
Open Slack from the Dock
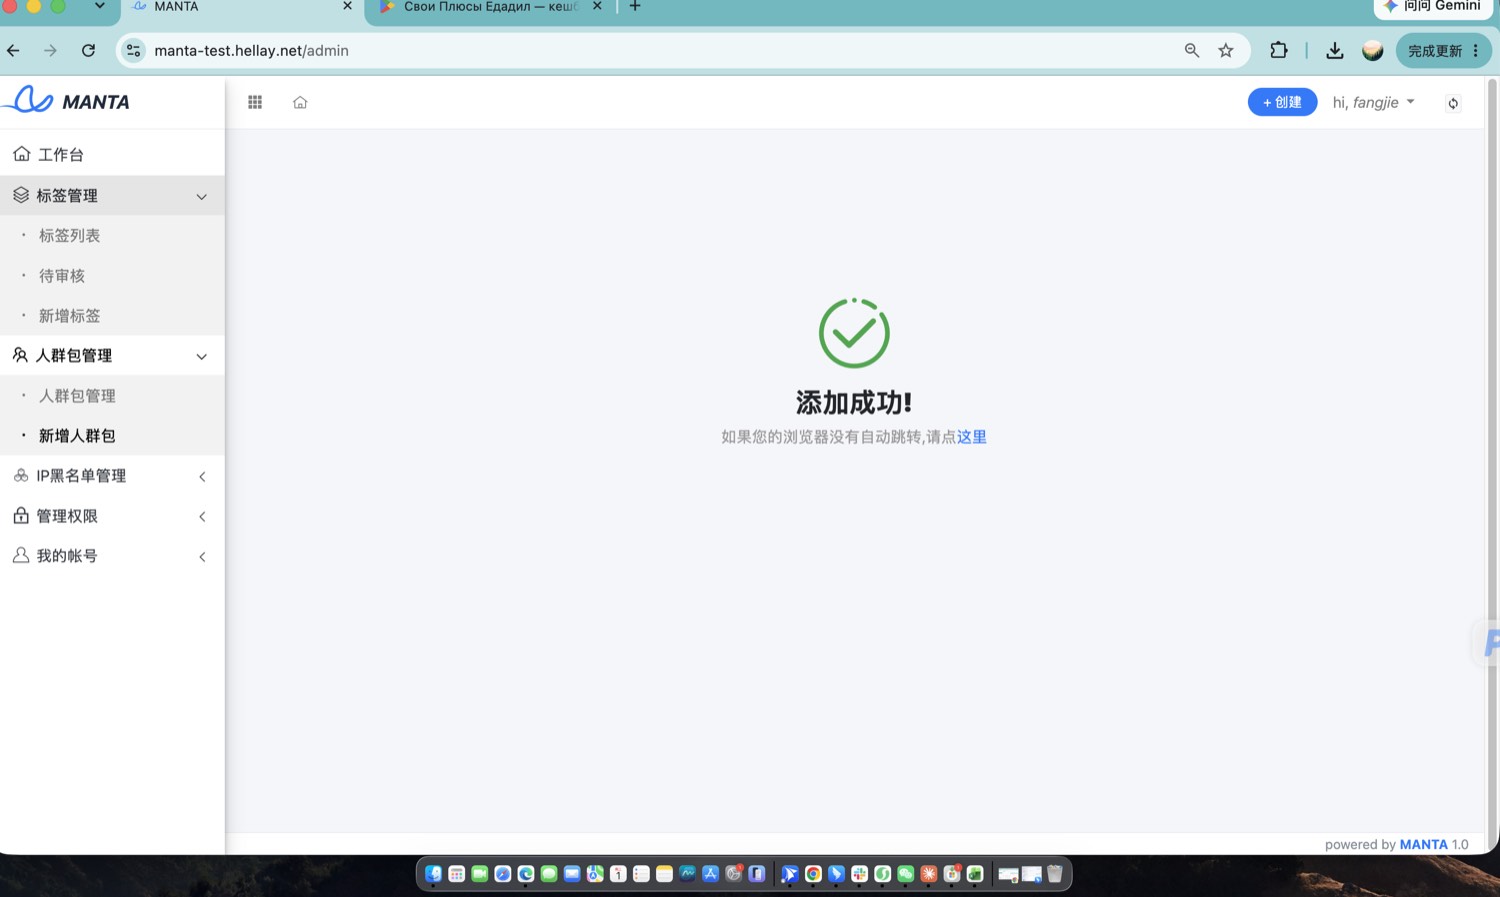coord(859,874)
